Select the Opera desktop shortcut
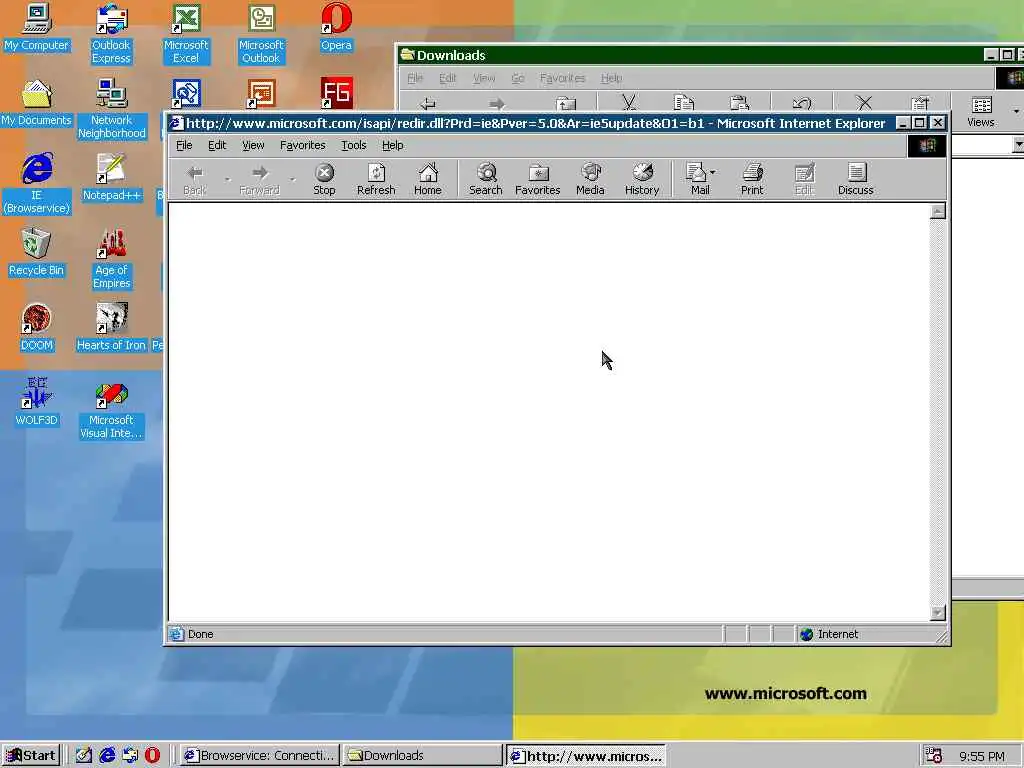1024x768 pixels. (336, 27)
